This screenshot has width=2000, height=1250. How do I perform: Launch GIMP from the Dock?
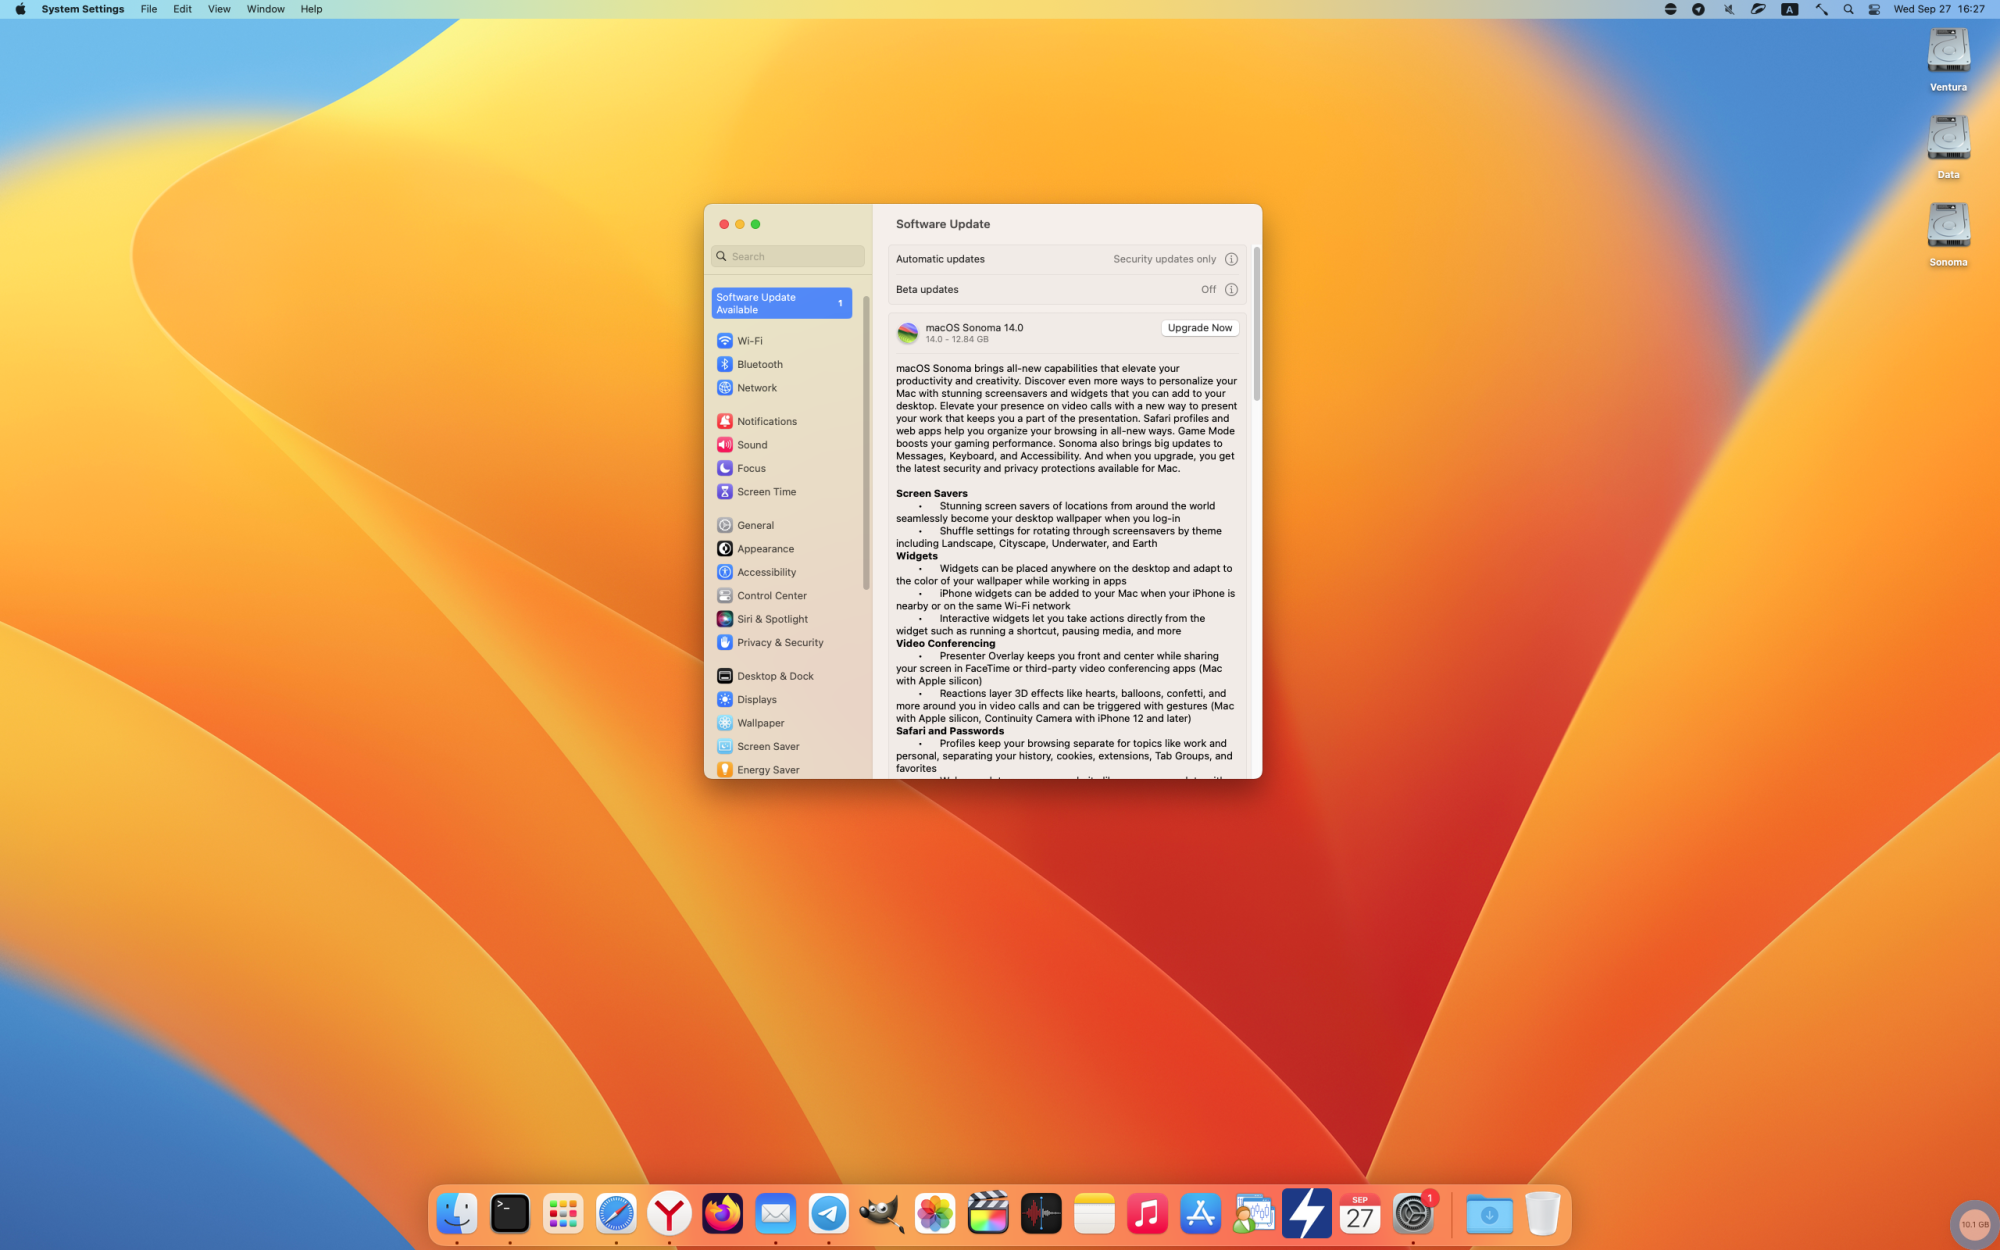click(x=881, y=1214)
